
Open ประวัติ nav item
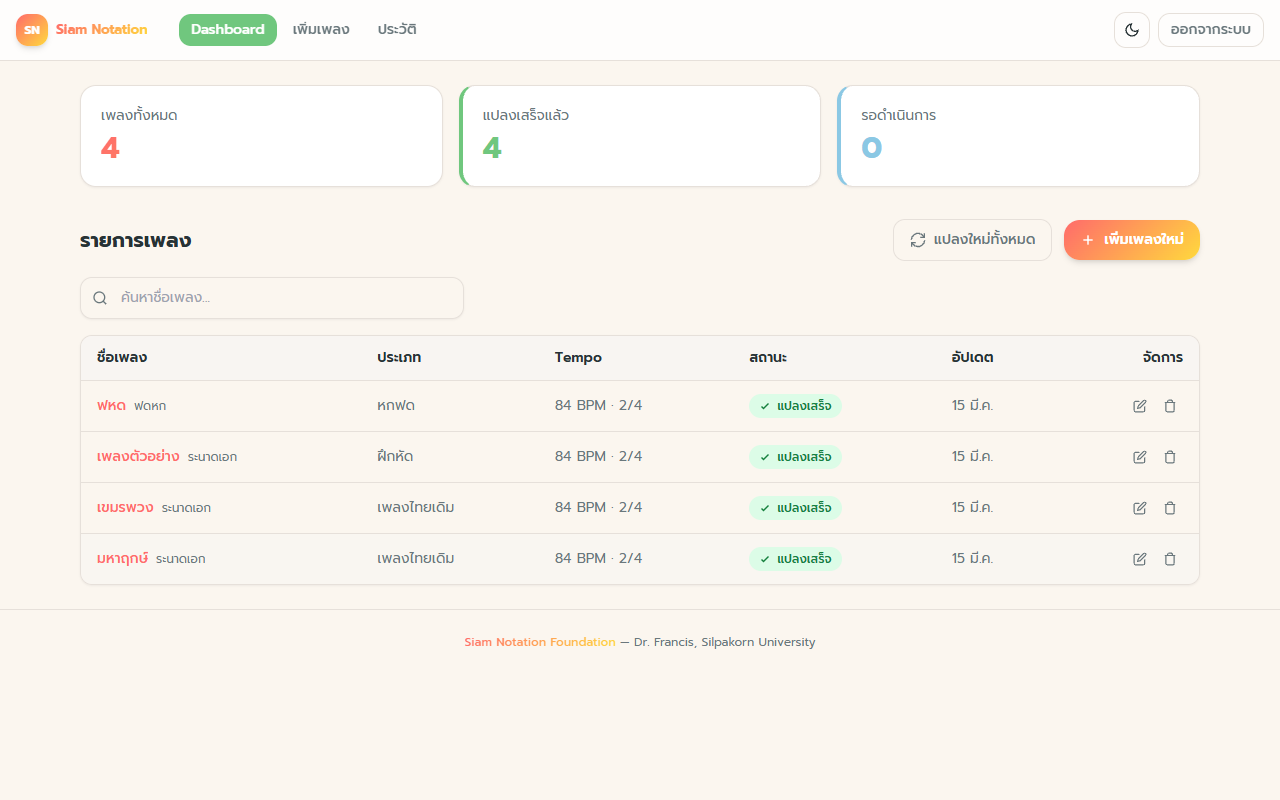[x=397, y=30]
